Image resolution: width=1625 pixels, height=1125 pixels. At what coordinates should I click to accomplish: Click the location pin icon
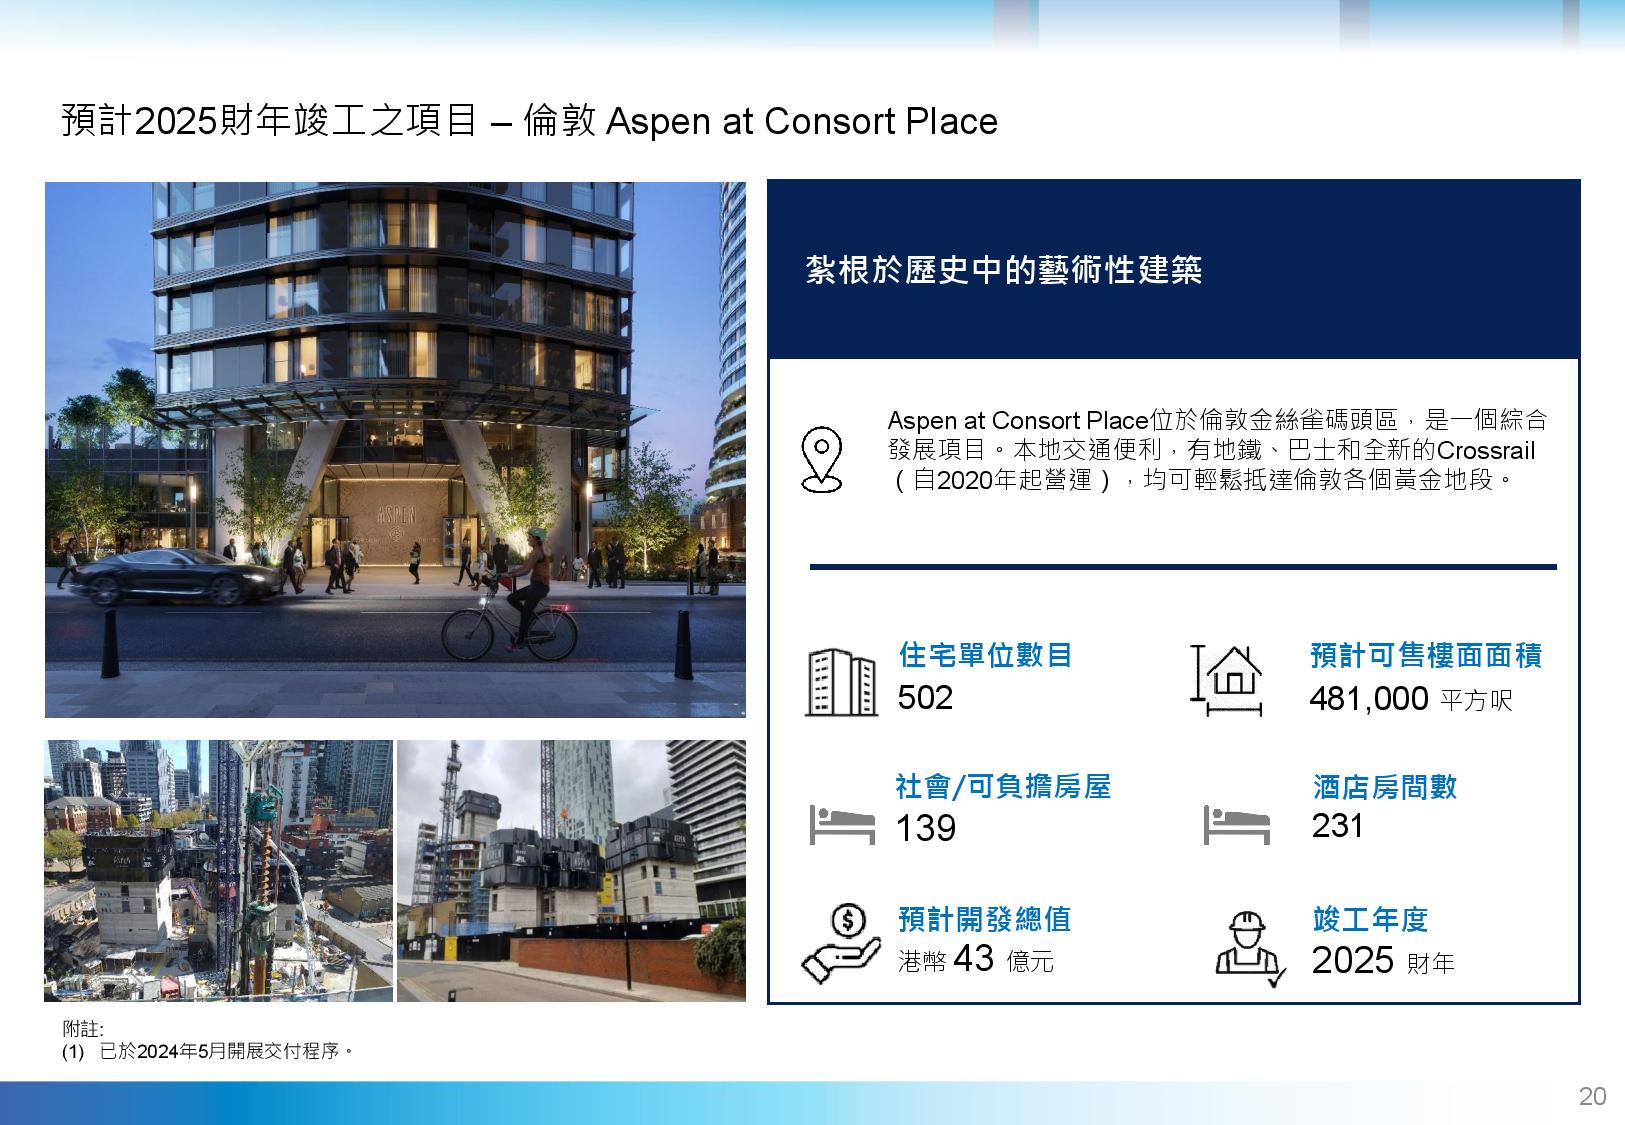click(822, 460)
